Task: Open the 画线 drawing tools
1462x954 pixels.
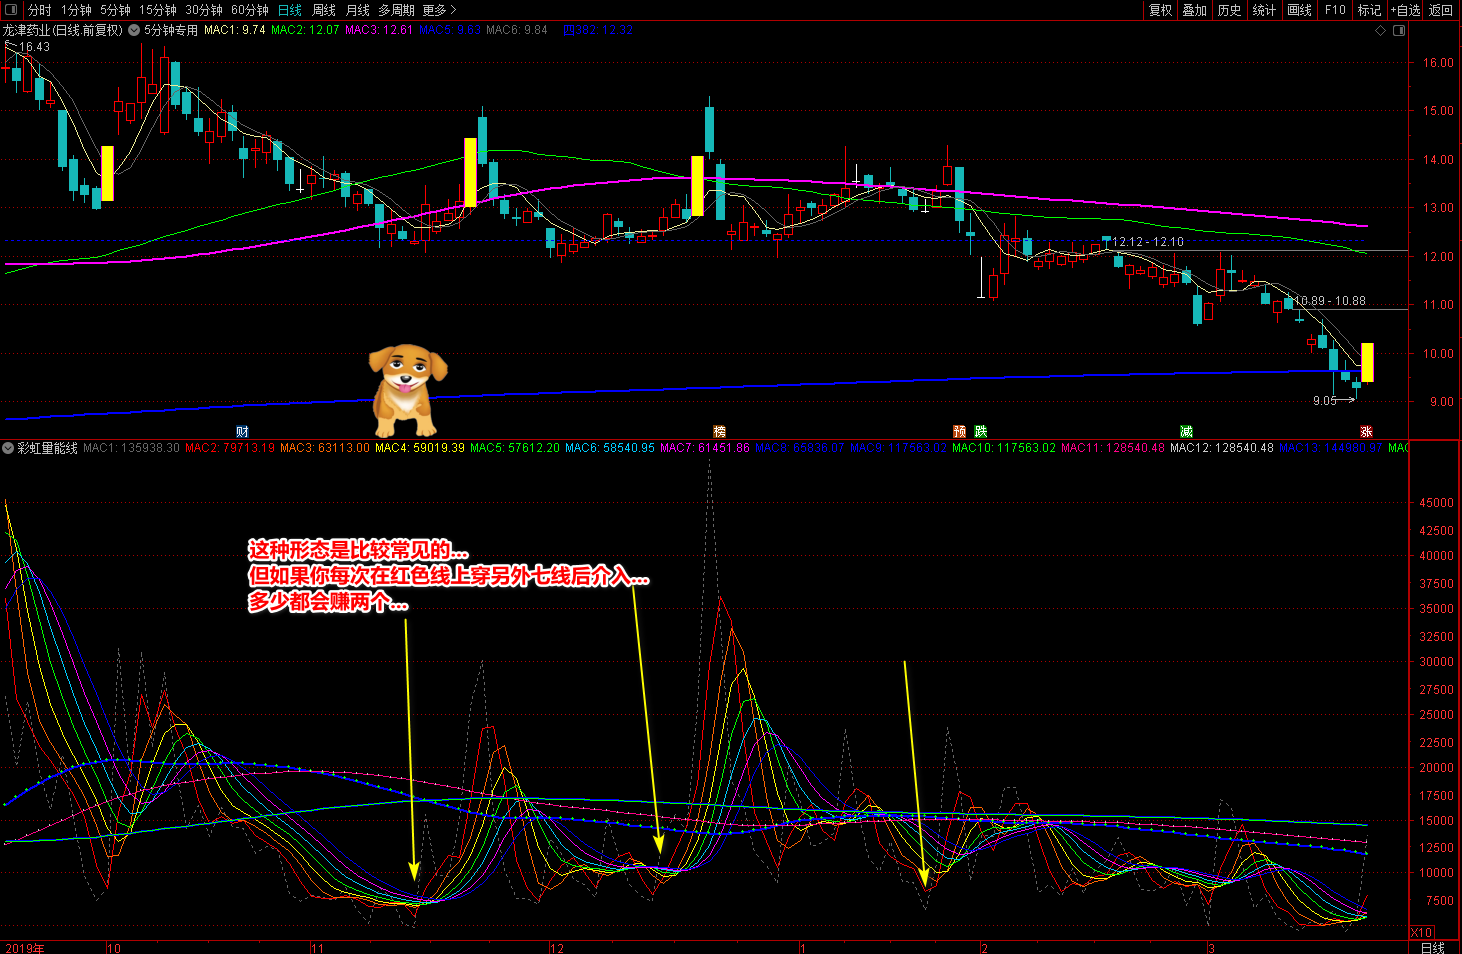Action: tap(1299, 10)
